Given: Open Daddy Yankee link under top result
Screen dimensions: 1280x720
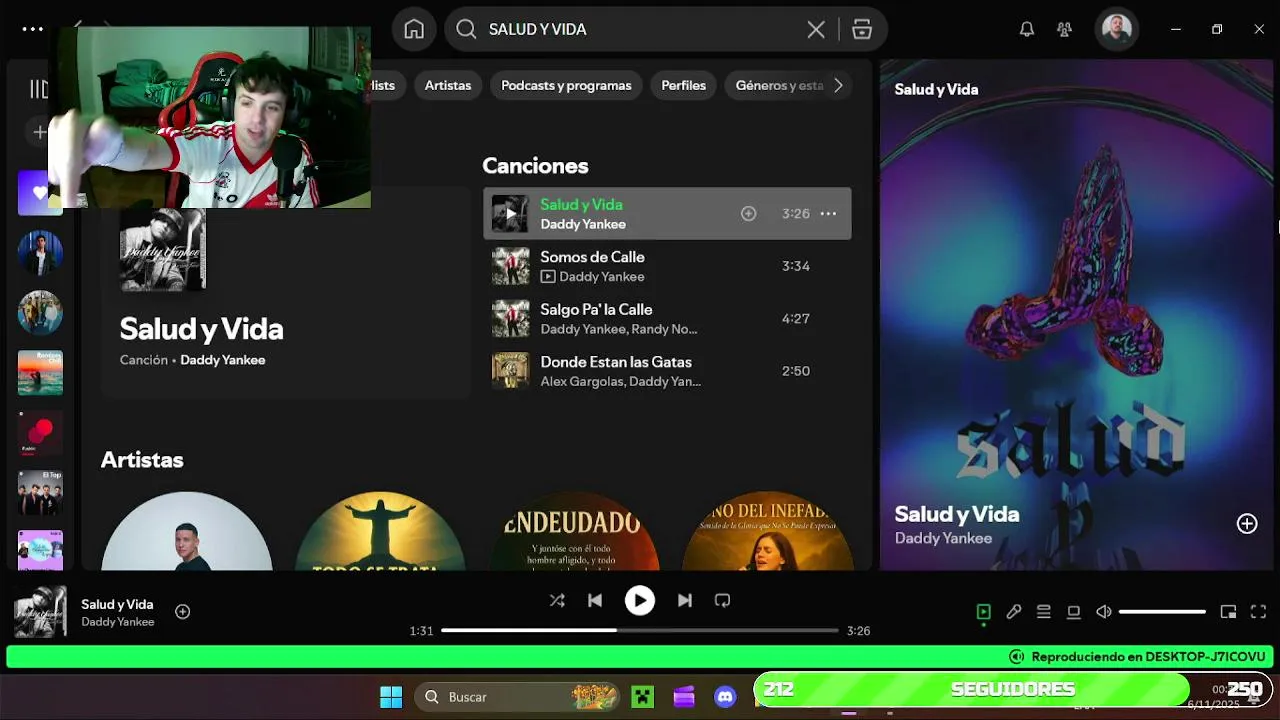Looking at the screenshot, I should [222, 360].
